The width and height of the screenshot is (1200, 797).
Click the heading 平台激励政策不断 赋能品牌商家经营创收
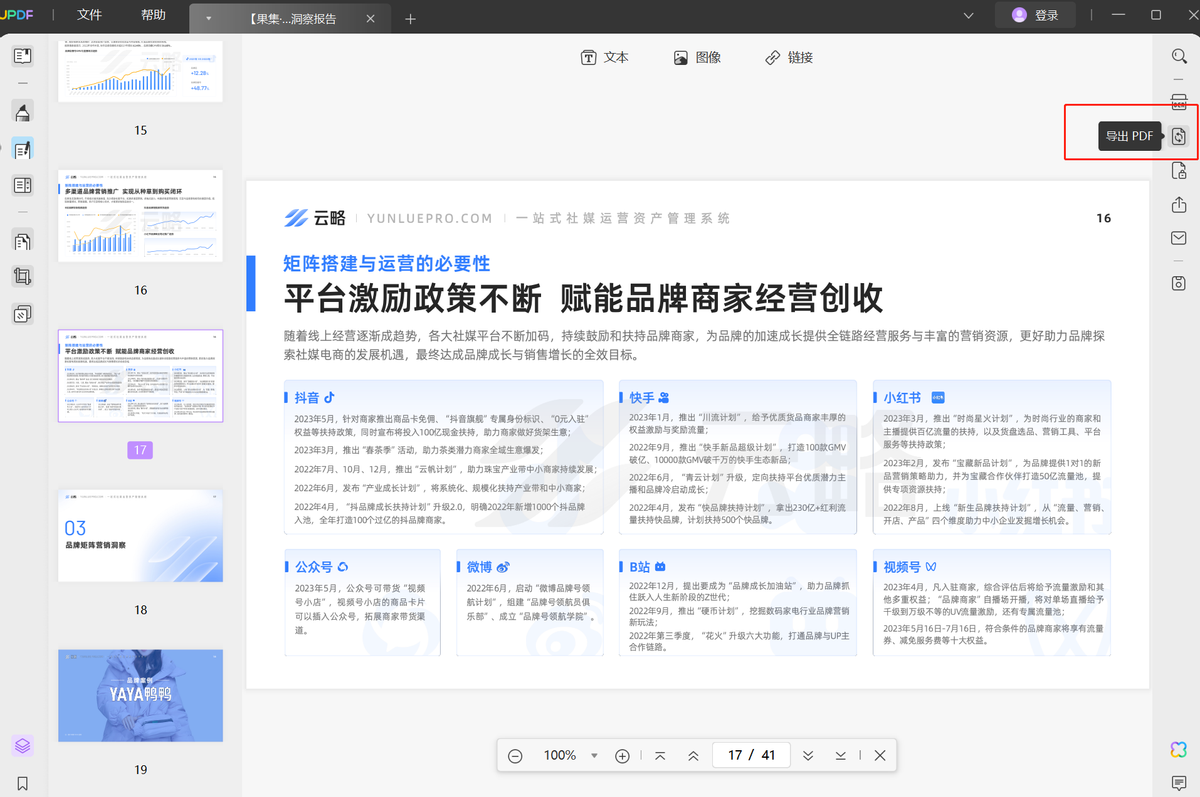tap(583, 298)
